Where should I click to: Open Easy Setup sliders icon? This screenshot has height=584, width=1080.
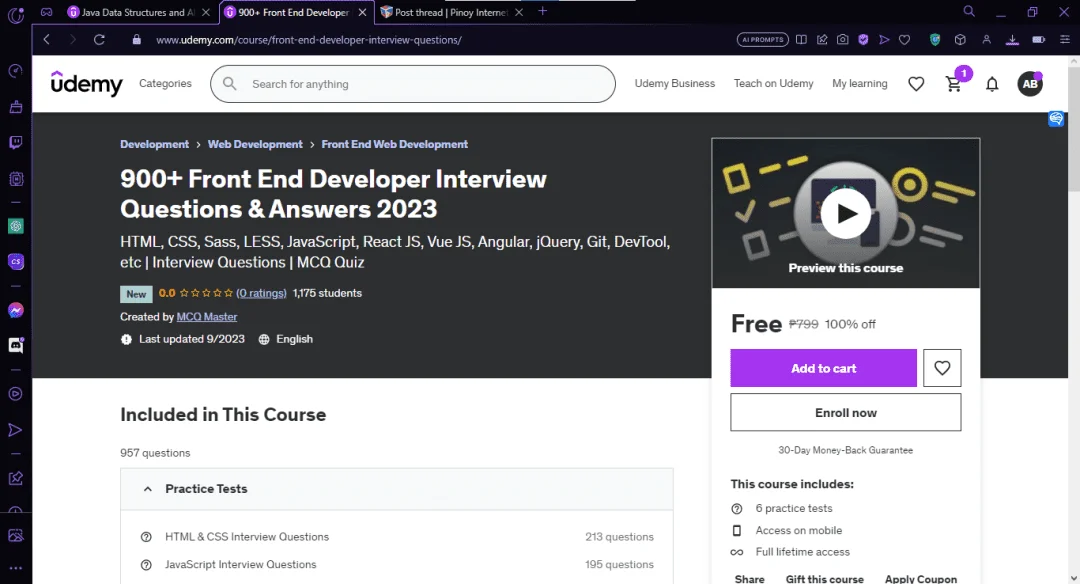pyautogui.click(x=1064, y=40)
